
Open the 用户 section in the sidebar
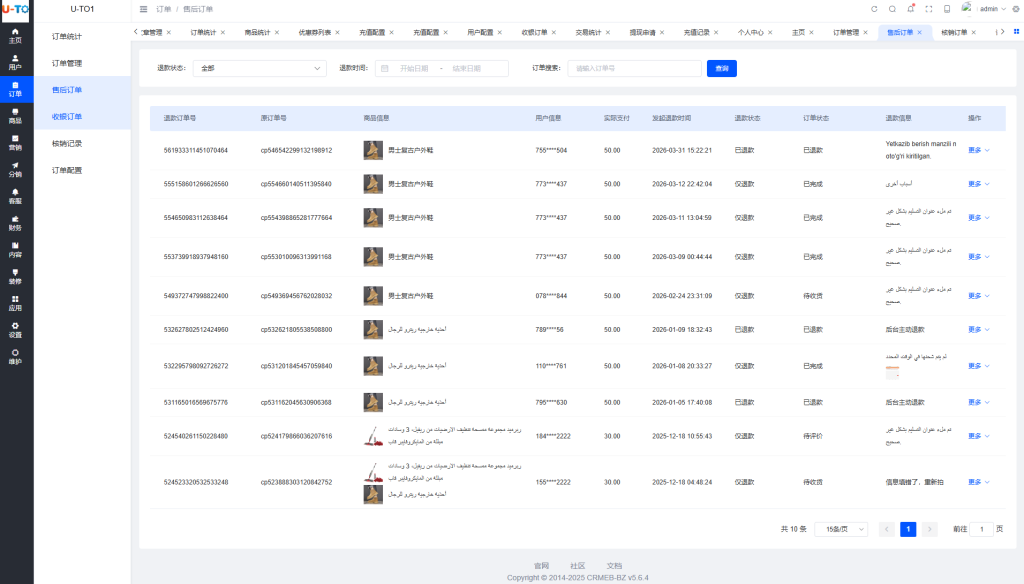pyautogui.click(x=15, y=63)
